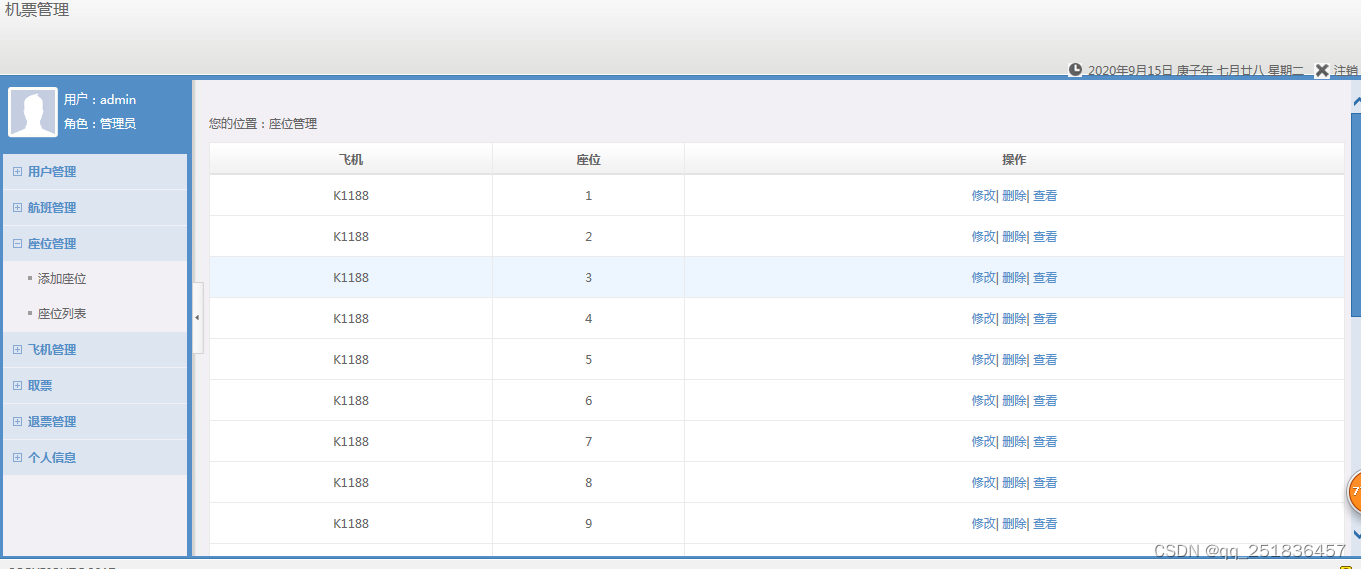
Task: Open the 座位列表 submenu item
Action: tap(62, 314)
